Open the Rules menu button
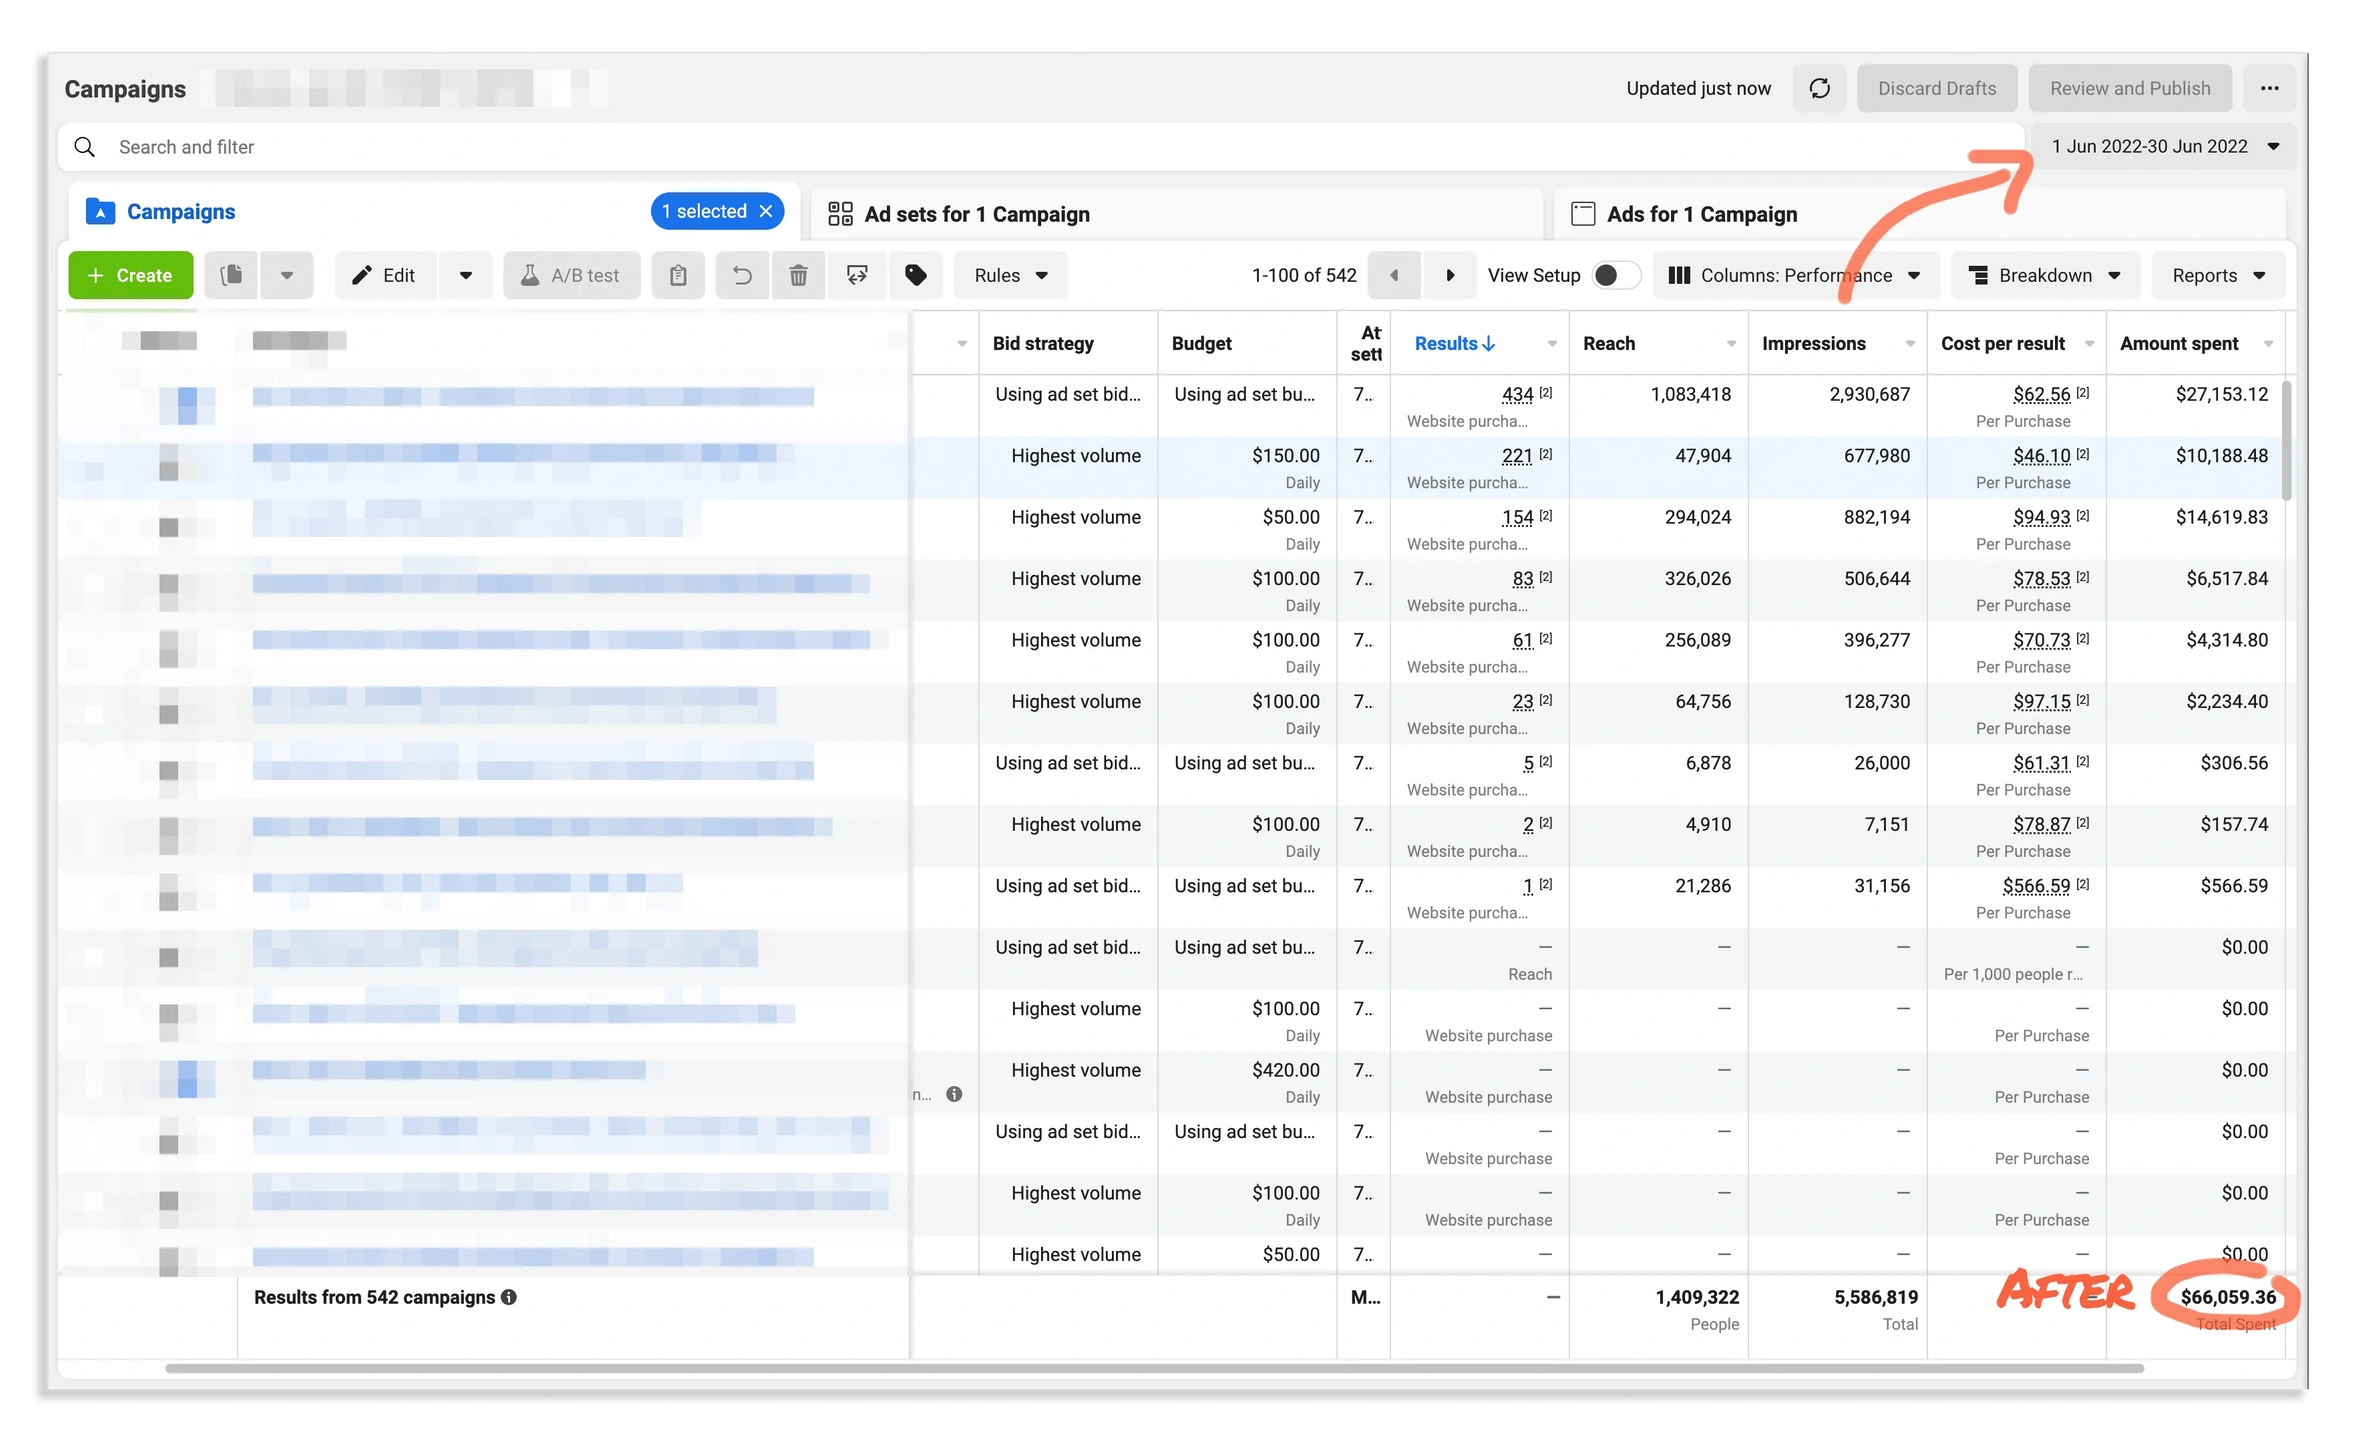The height and width of the screenshot is (1440, 2356). pyautogui.click(x=1010, y=275)
